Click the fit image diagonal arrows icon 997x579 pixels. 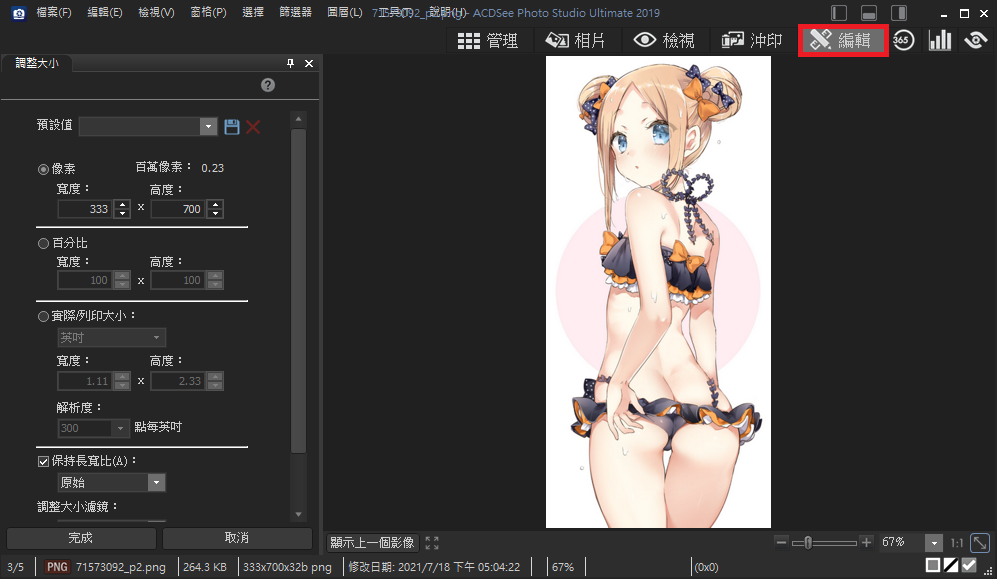980,543
